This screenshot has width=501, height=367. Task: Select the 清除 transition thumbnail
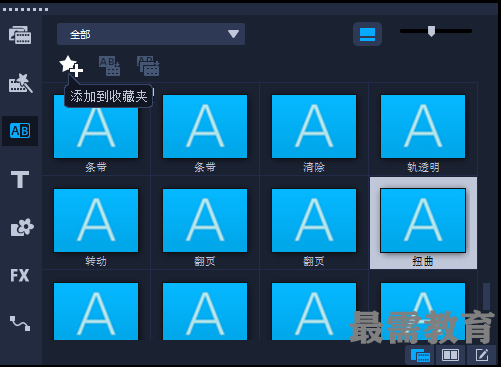click(x=314, y=126)
